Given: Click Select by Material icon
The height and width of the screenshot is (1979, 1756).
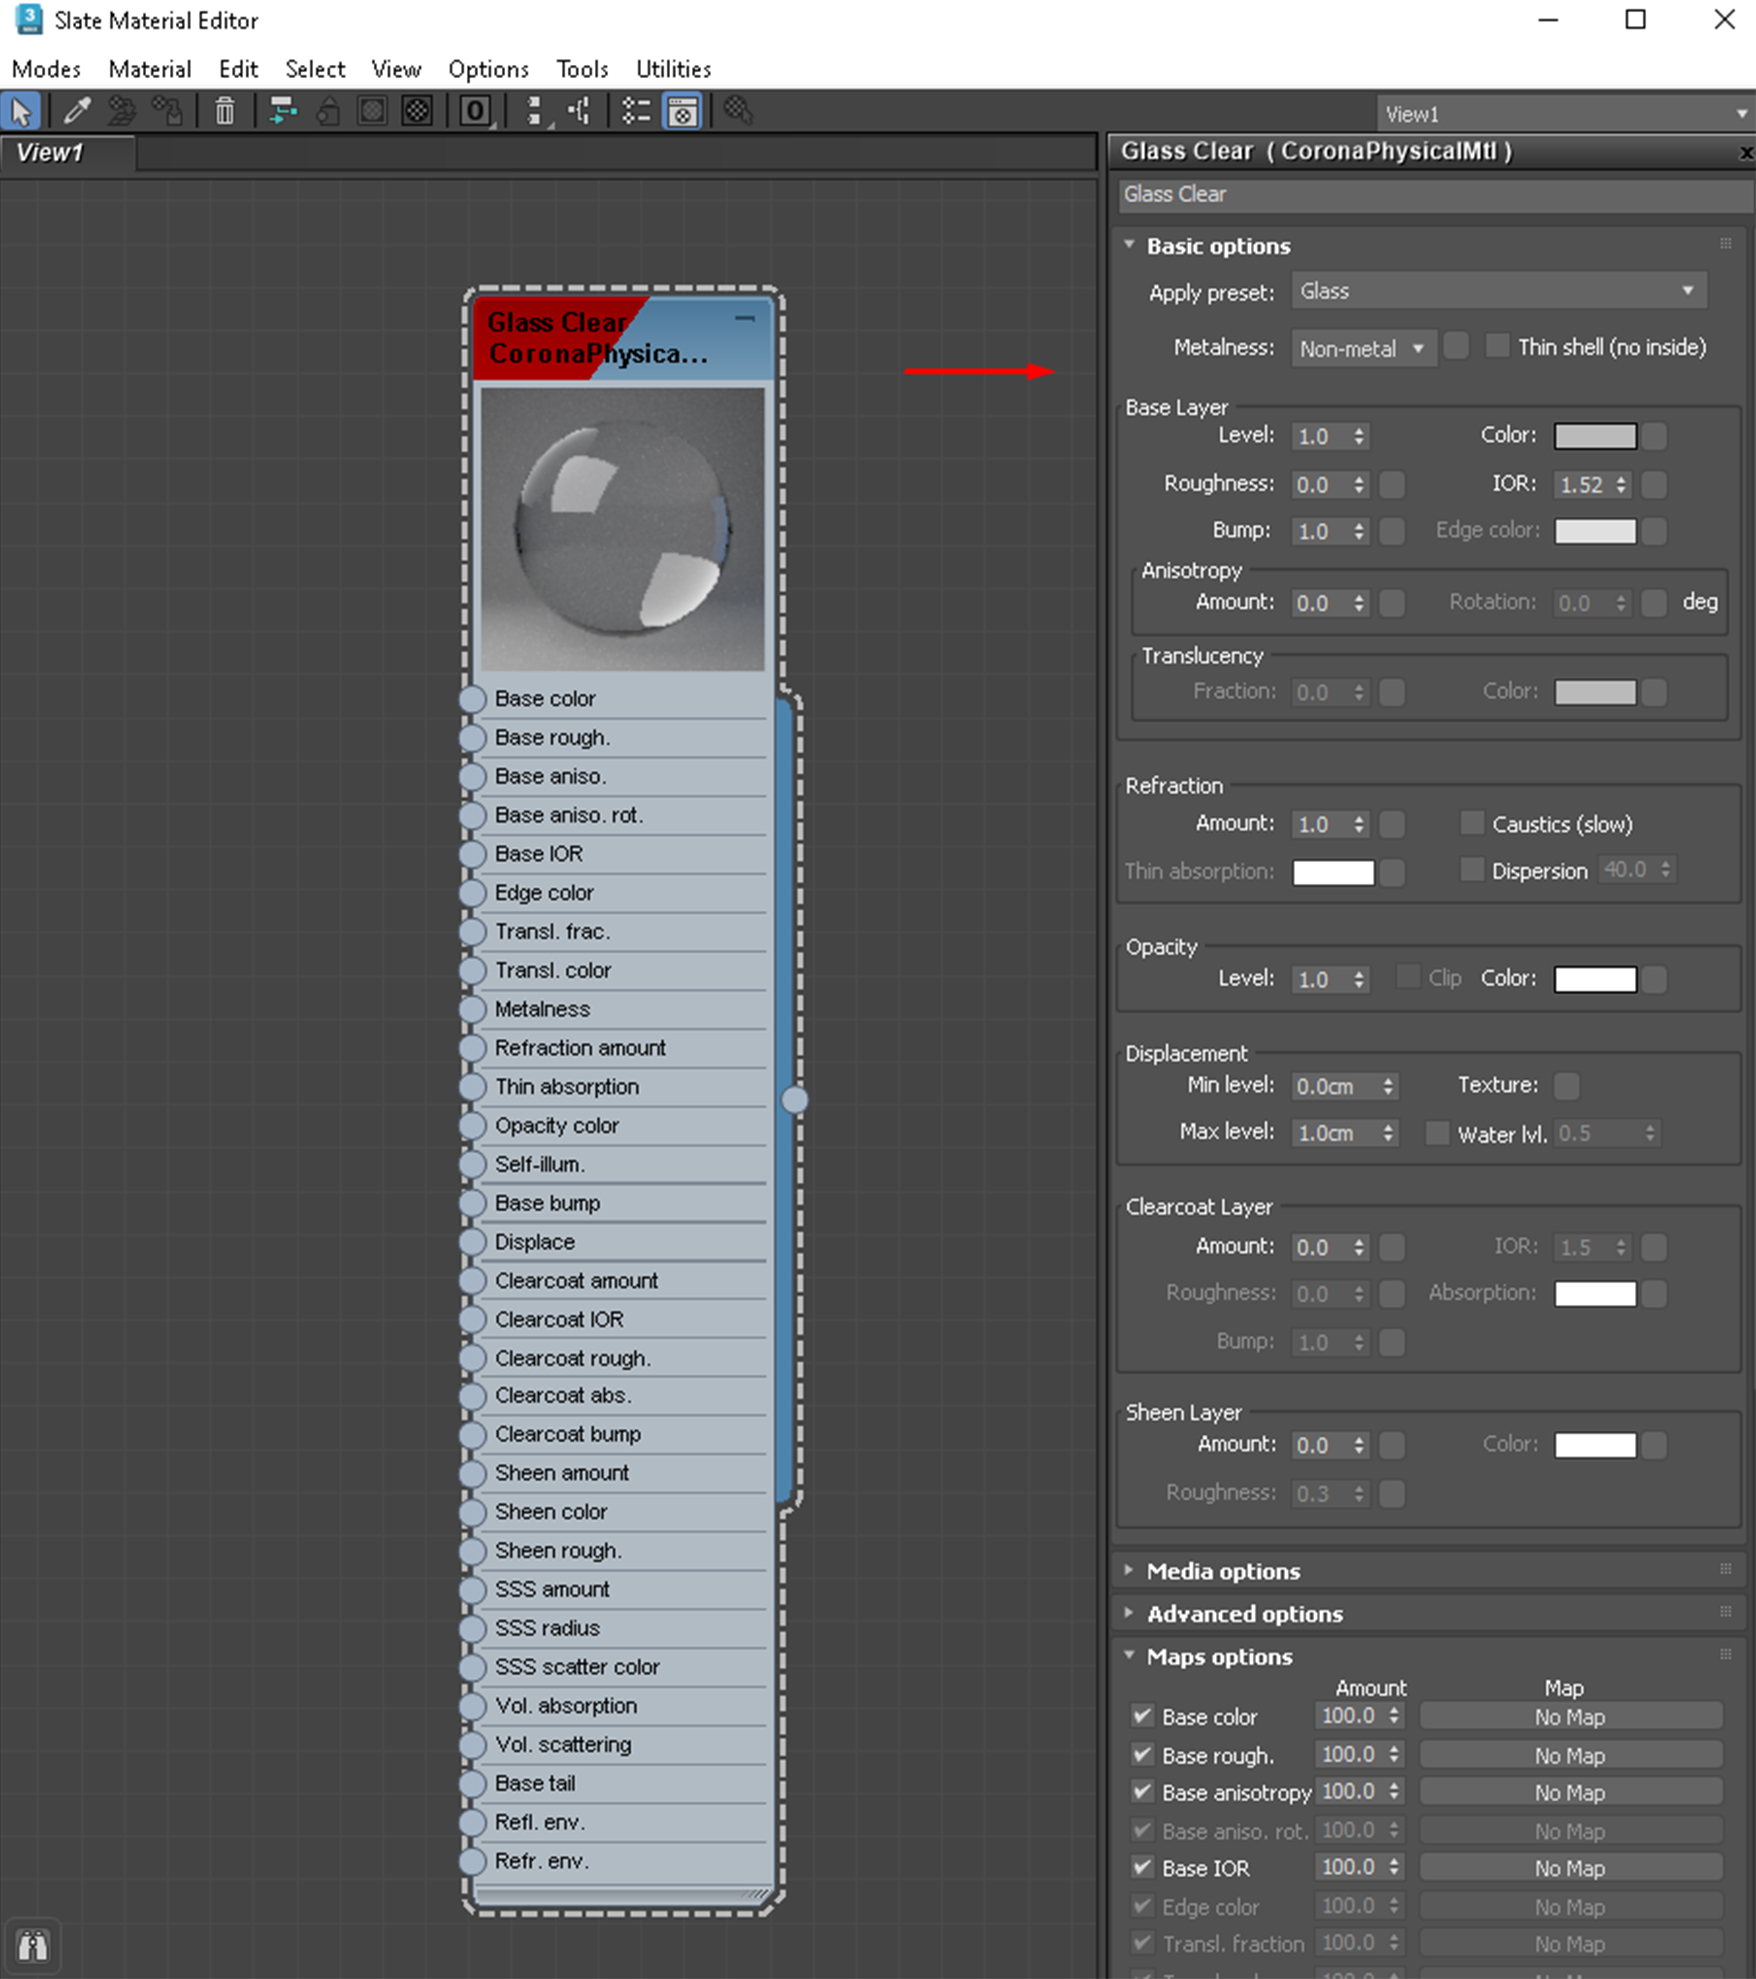Looking at the screenshot, I should [x=738, y=111].
